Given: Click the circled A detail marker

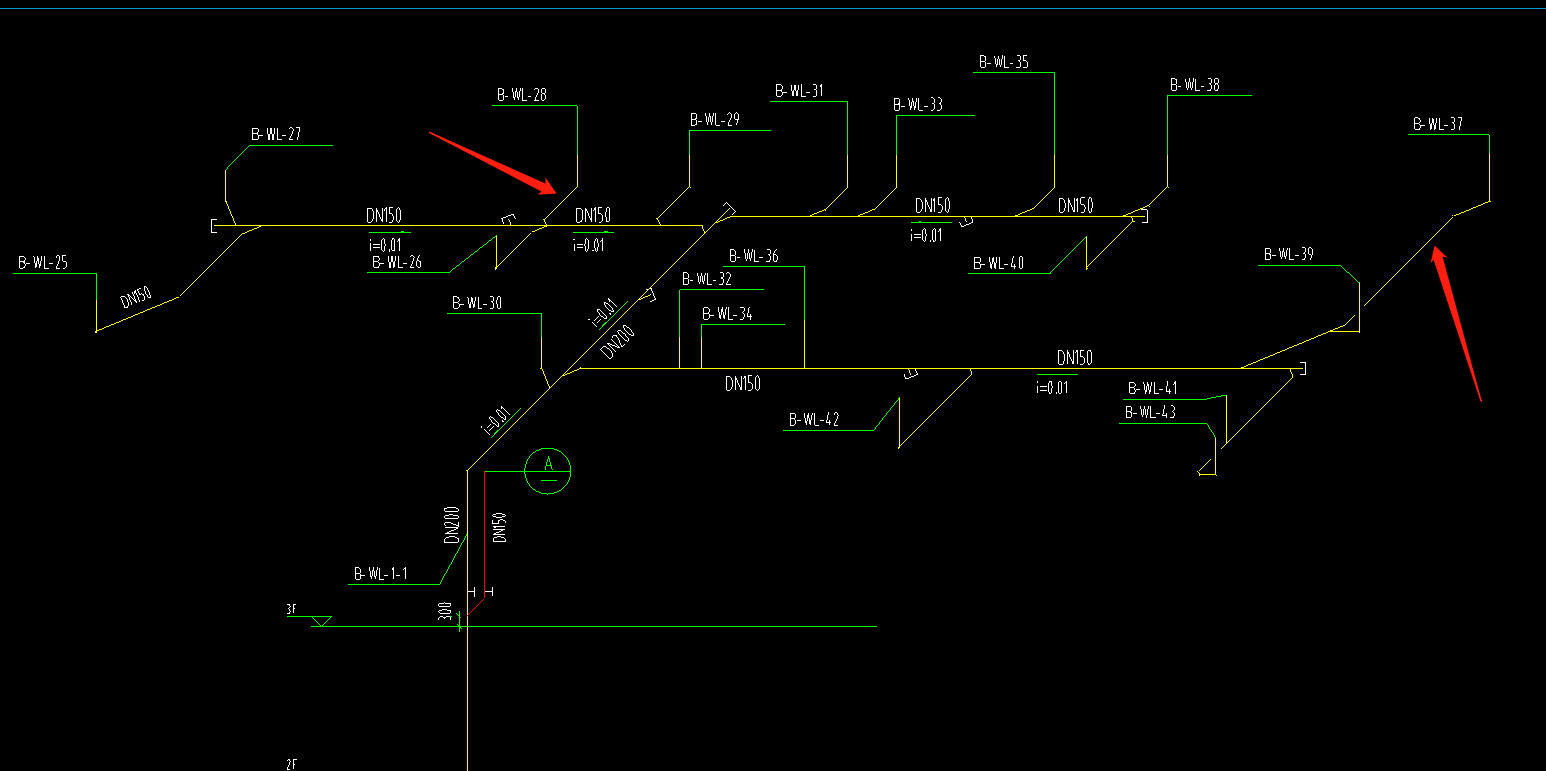Looking at the screenshot, I should click(548, 470).
